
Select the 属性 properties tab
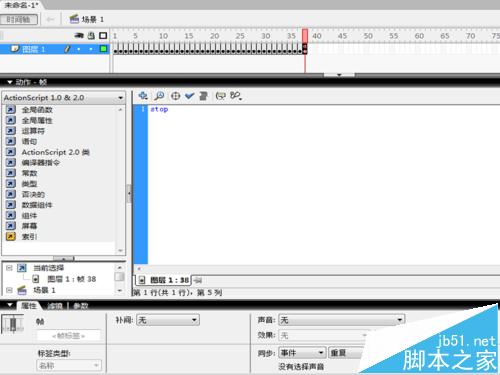(28, 305)
